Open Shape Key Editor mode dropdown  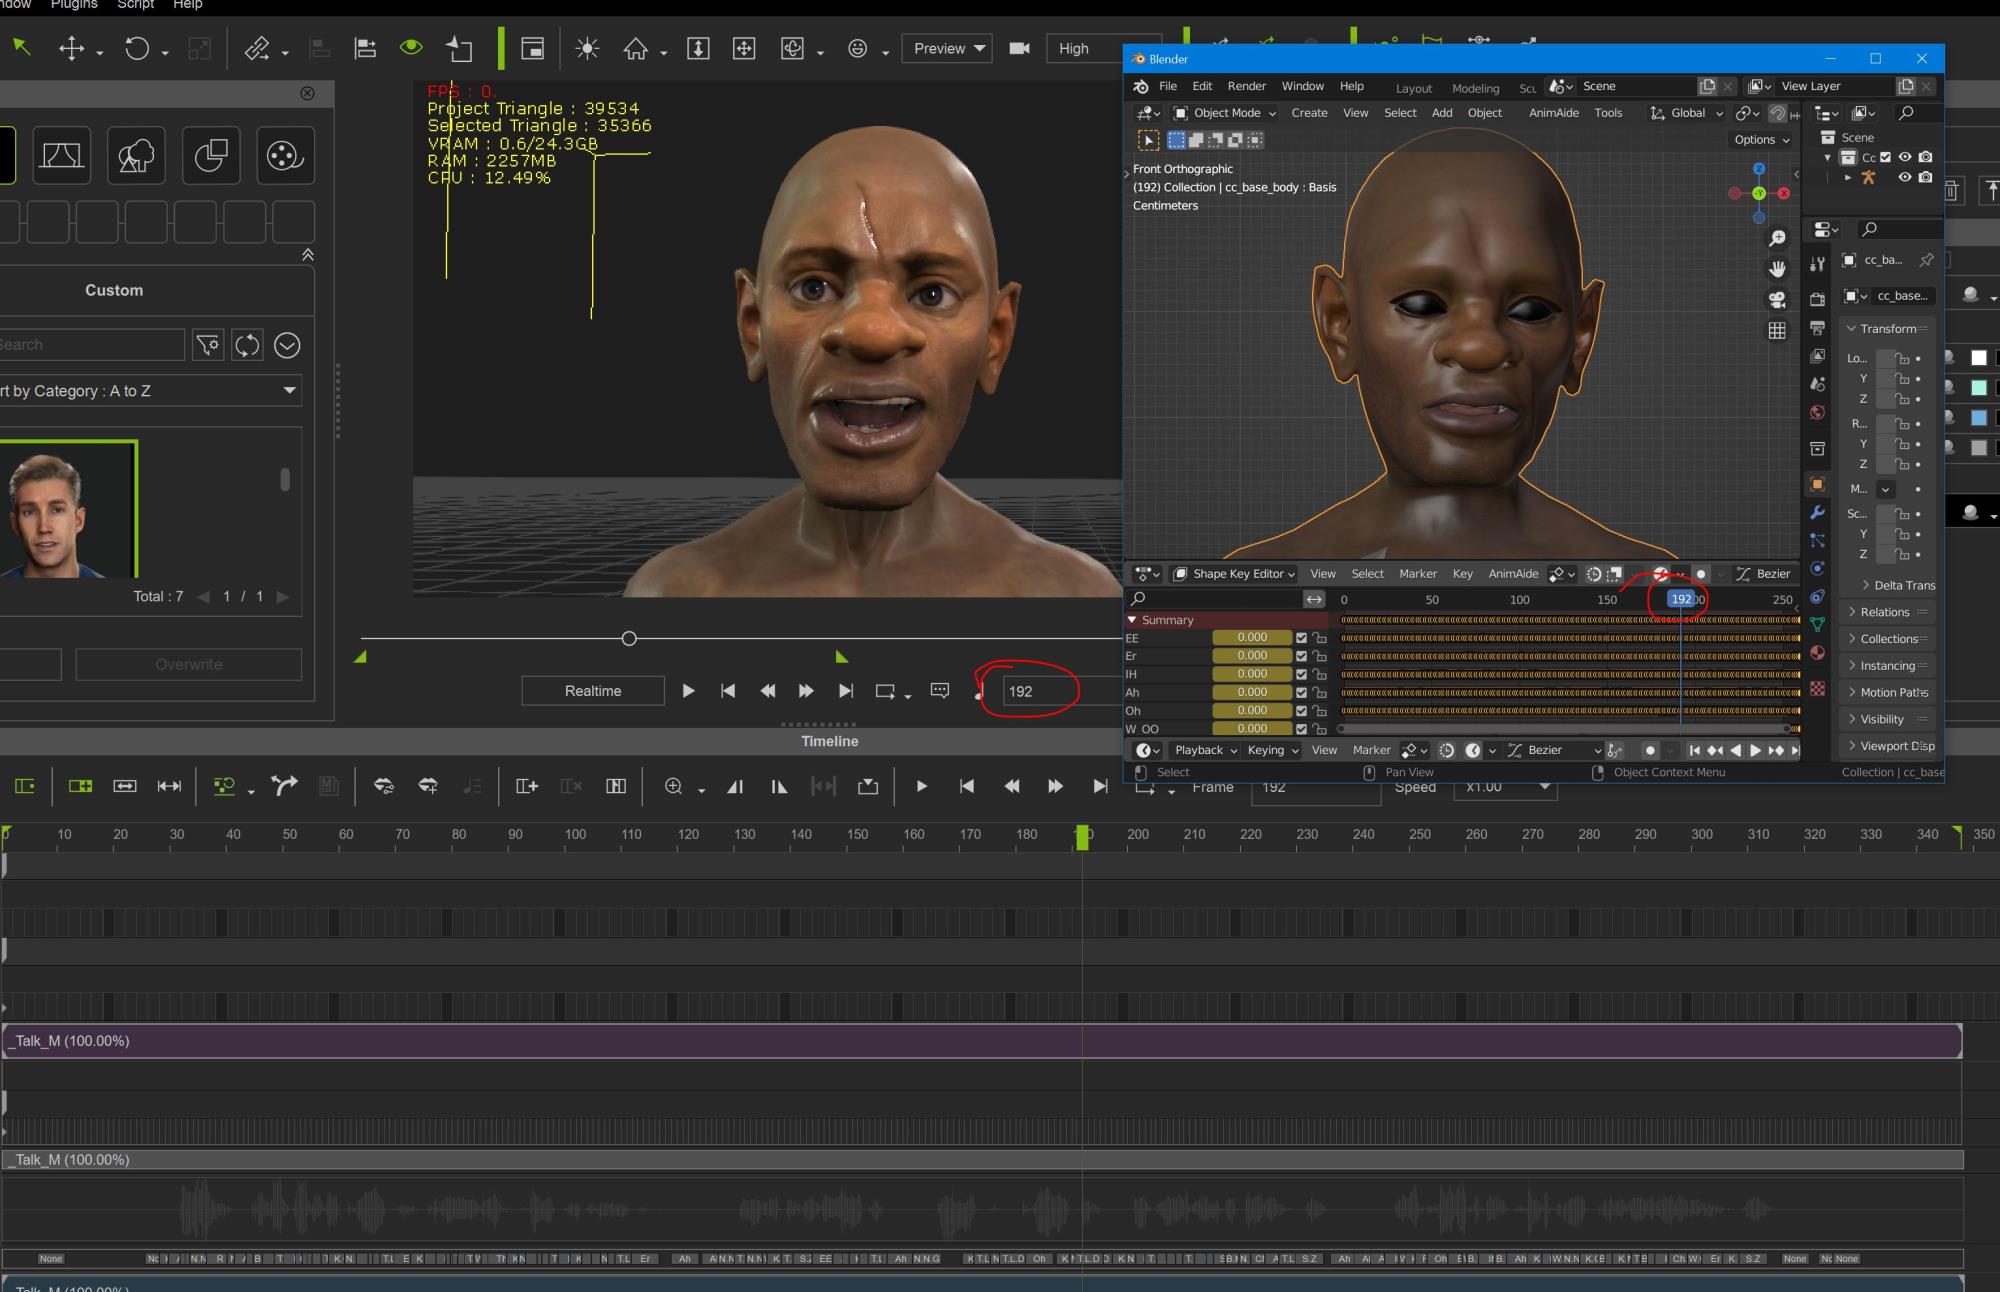(x=1234, y=574)
